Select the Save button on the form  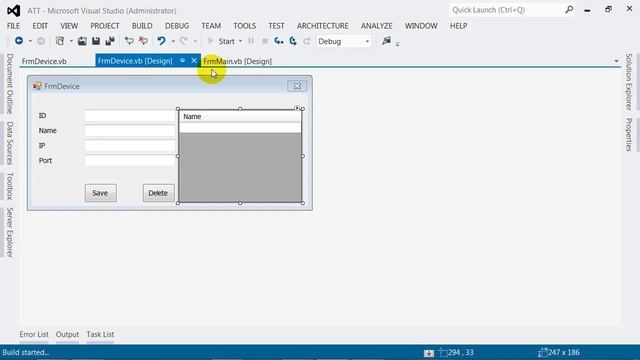click(x=100, y=193)
